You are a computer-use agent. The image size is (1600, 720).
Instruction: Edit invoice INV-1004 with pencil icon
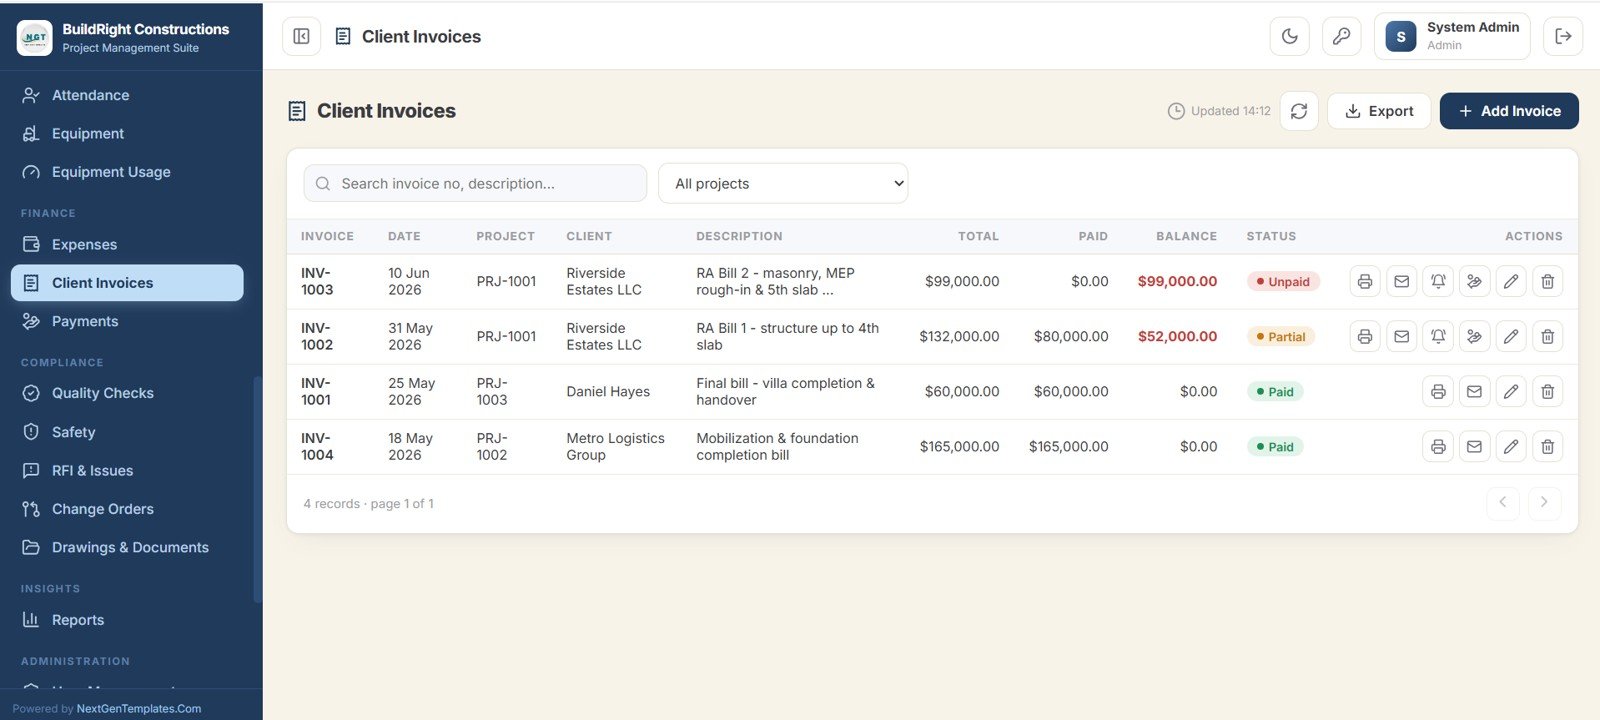point(1511,447)
